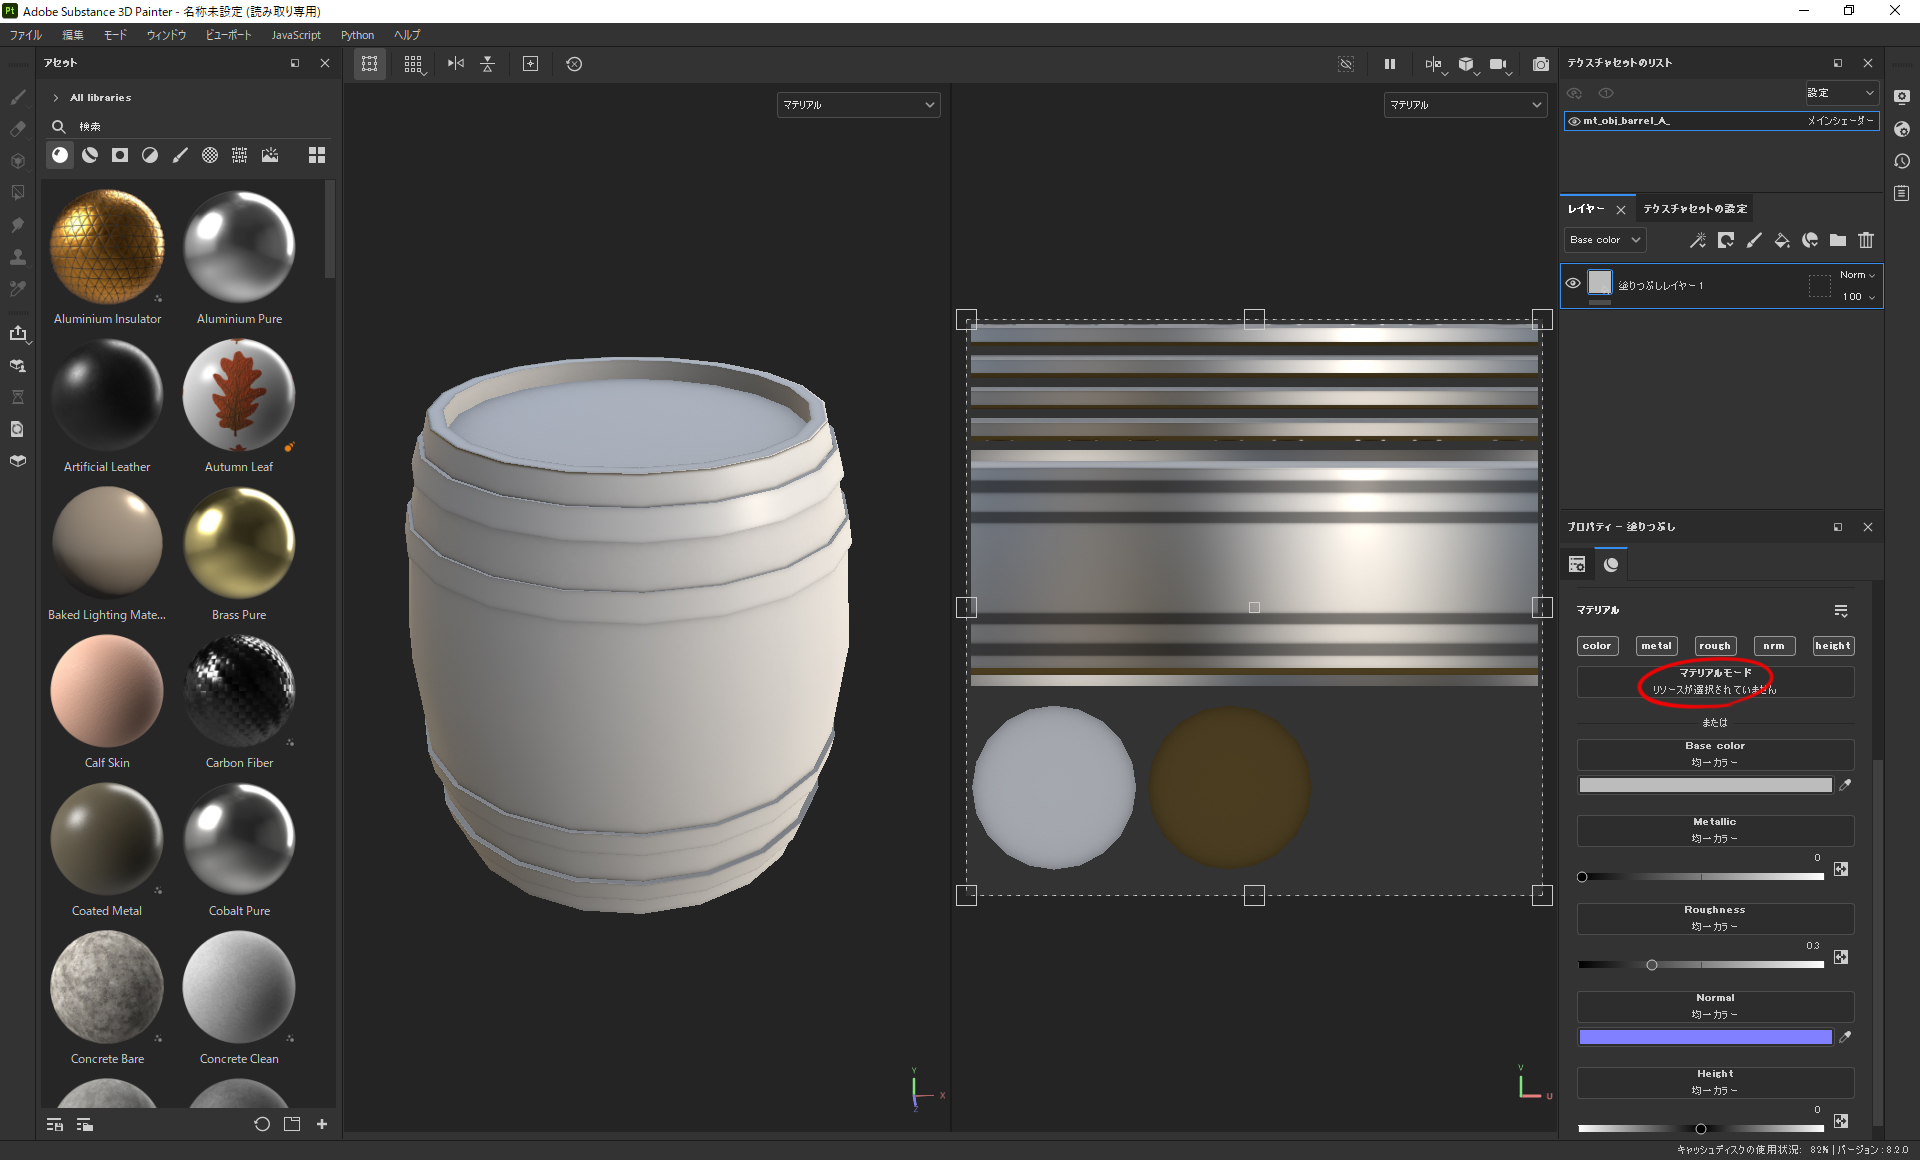The height and width of the screenshot is (1160, 1920).
Task: Click Height 均一カラー button
Action: click(x=1715, y=1083)
